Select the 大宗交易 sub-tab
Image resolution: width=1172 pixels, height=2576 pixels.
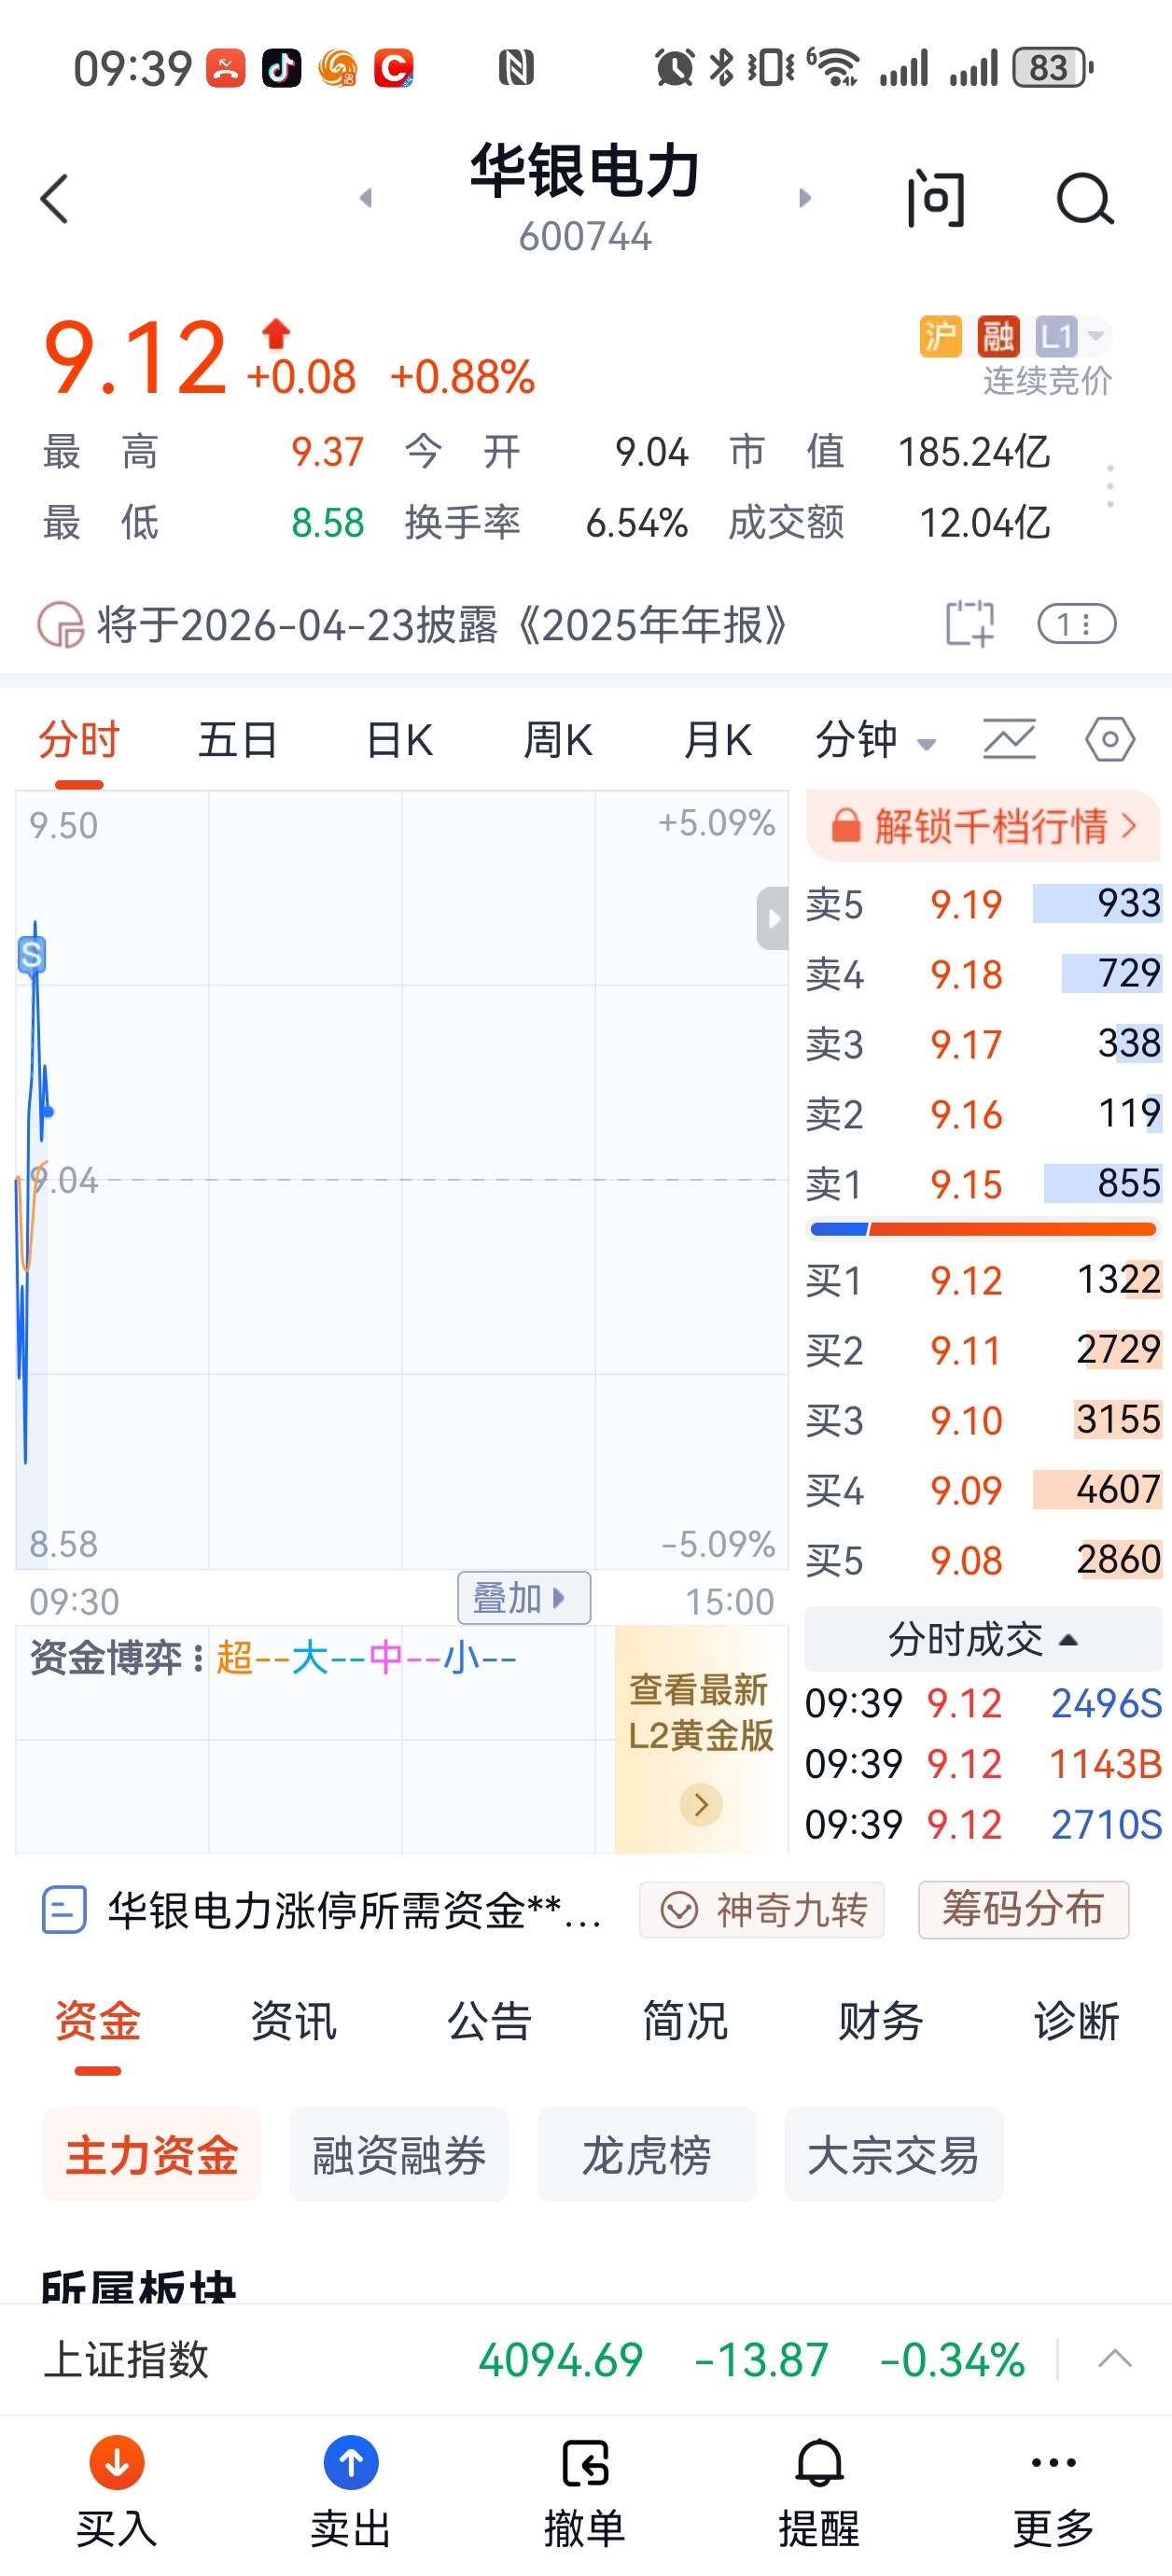tap(894, 2155)
